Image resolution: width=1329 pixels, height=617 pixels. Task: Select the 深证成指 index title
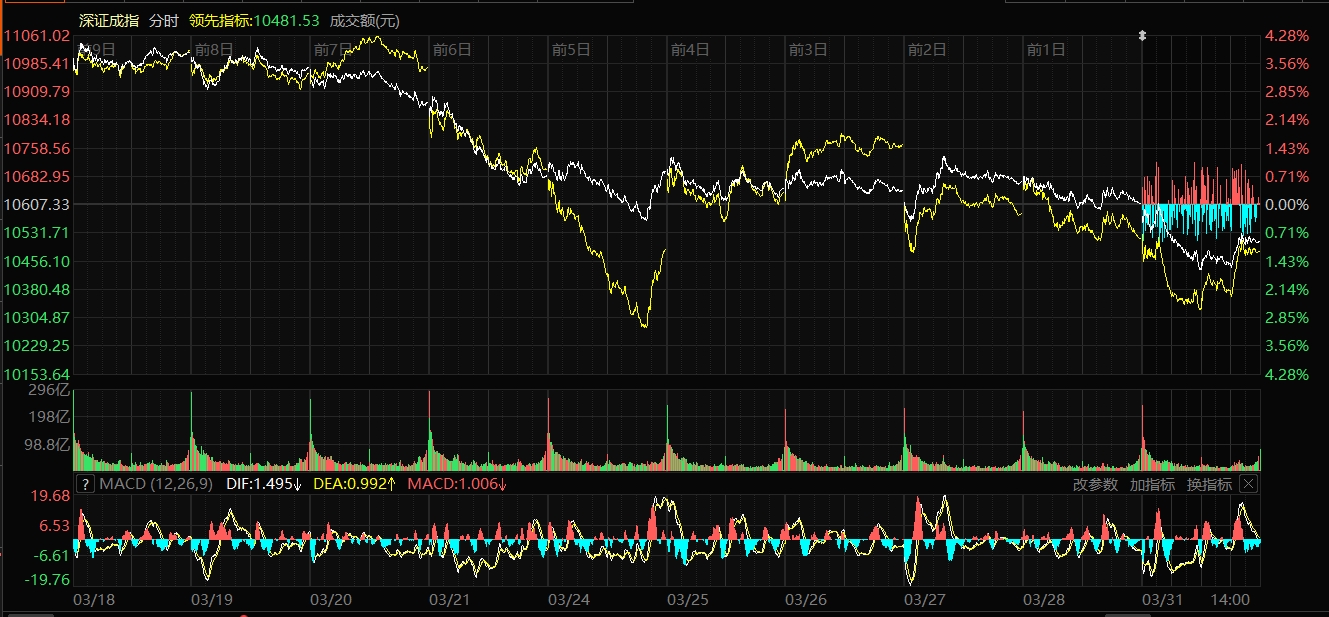[x=109, y=20]
